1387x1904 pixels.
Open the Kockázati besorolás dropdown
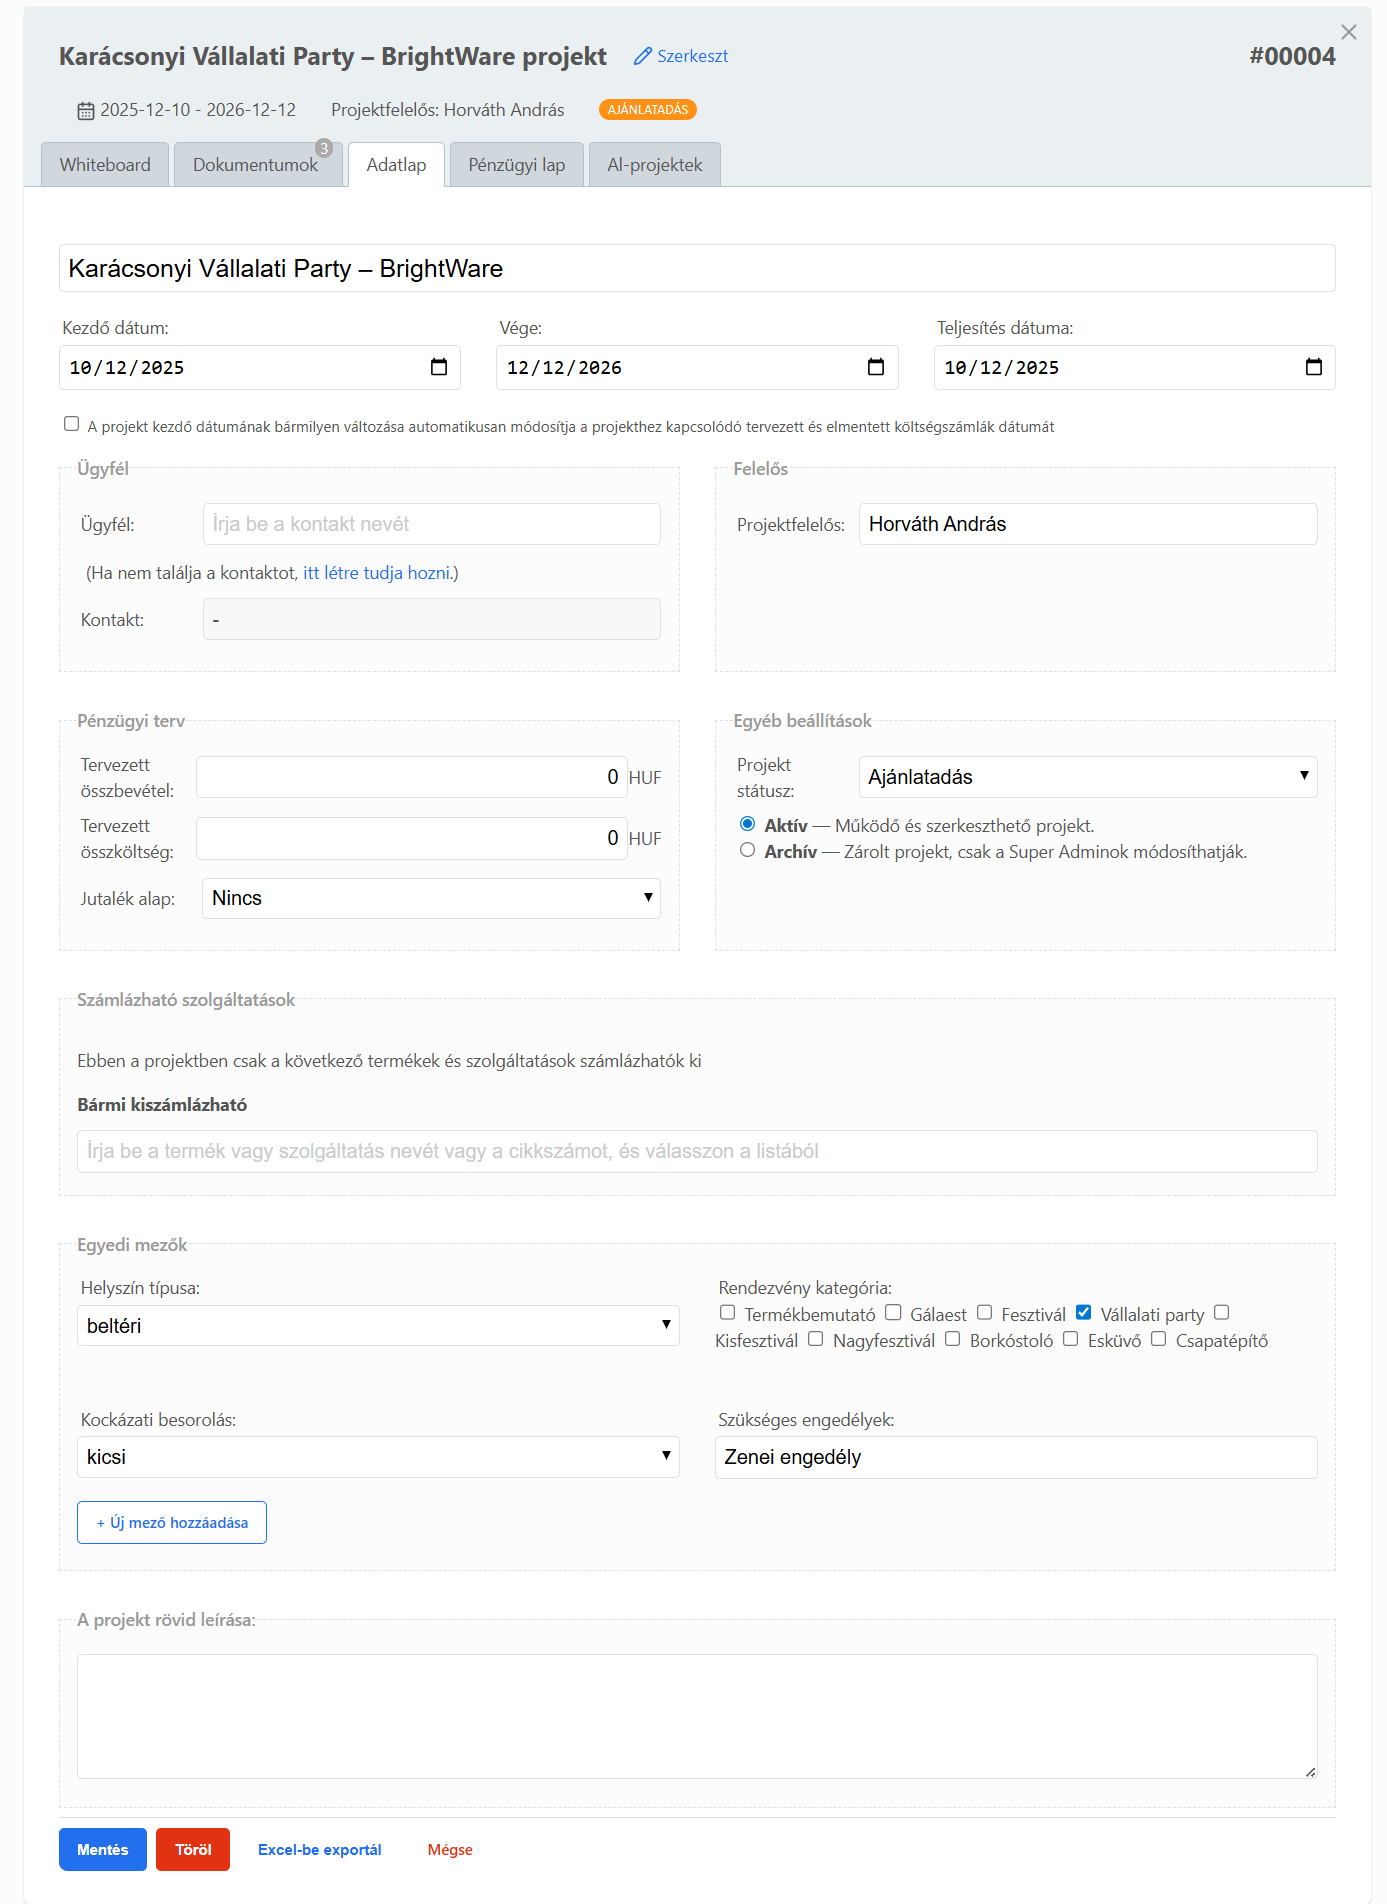click(378, 1457)
